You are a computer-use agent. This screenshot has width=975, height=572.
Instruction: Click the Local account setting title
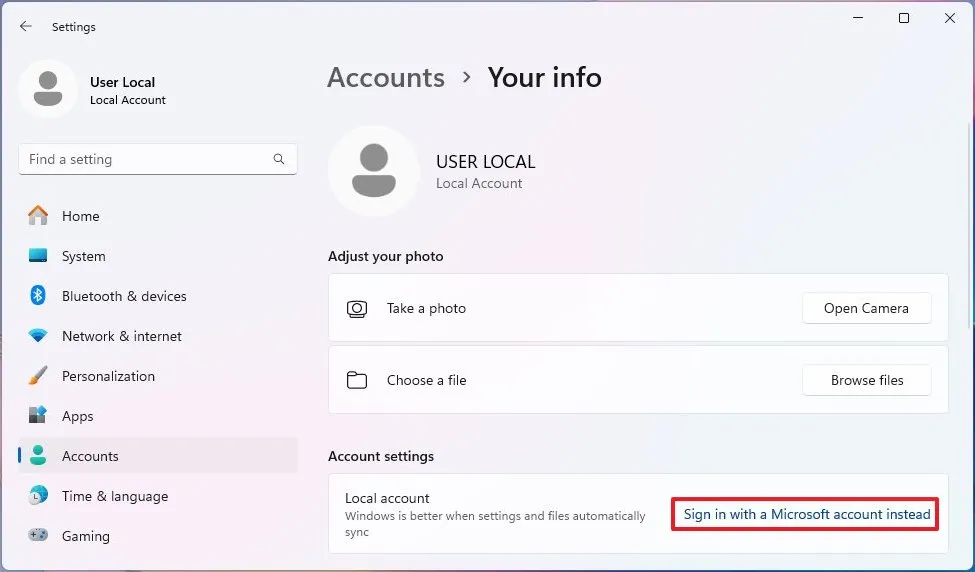tap(387, 498)
